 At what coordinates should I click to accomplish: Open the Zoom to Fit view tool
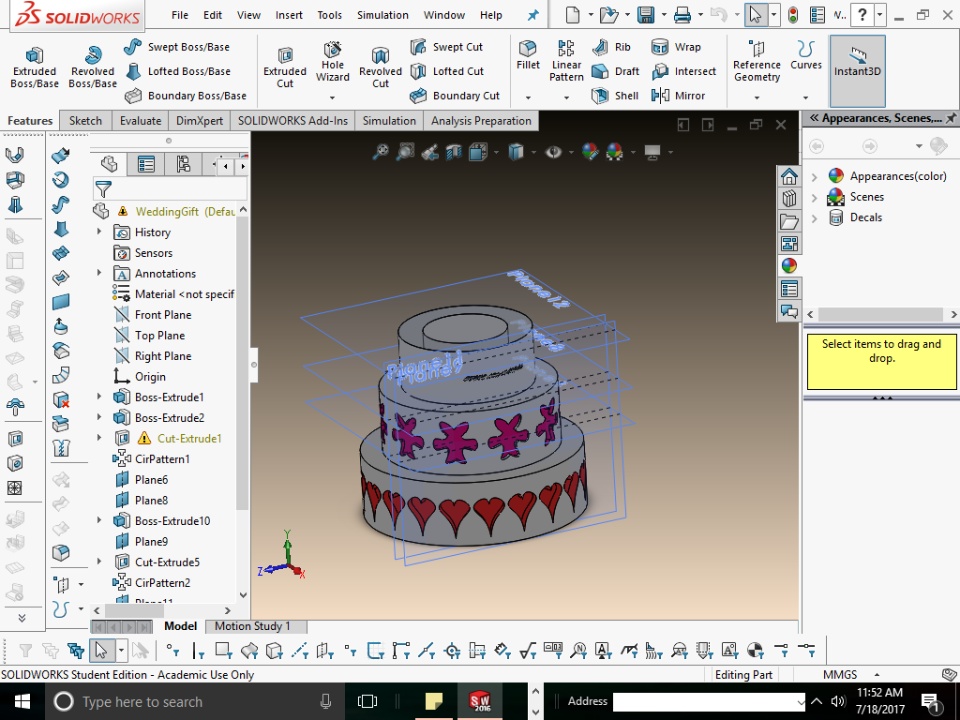(380, 151)
